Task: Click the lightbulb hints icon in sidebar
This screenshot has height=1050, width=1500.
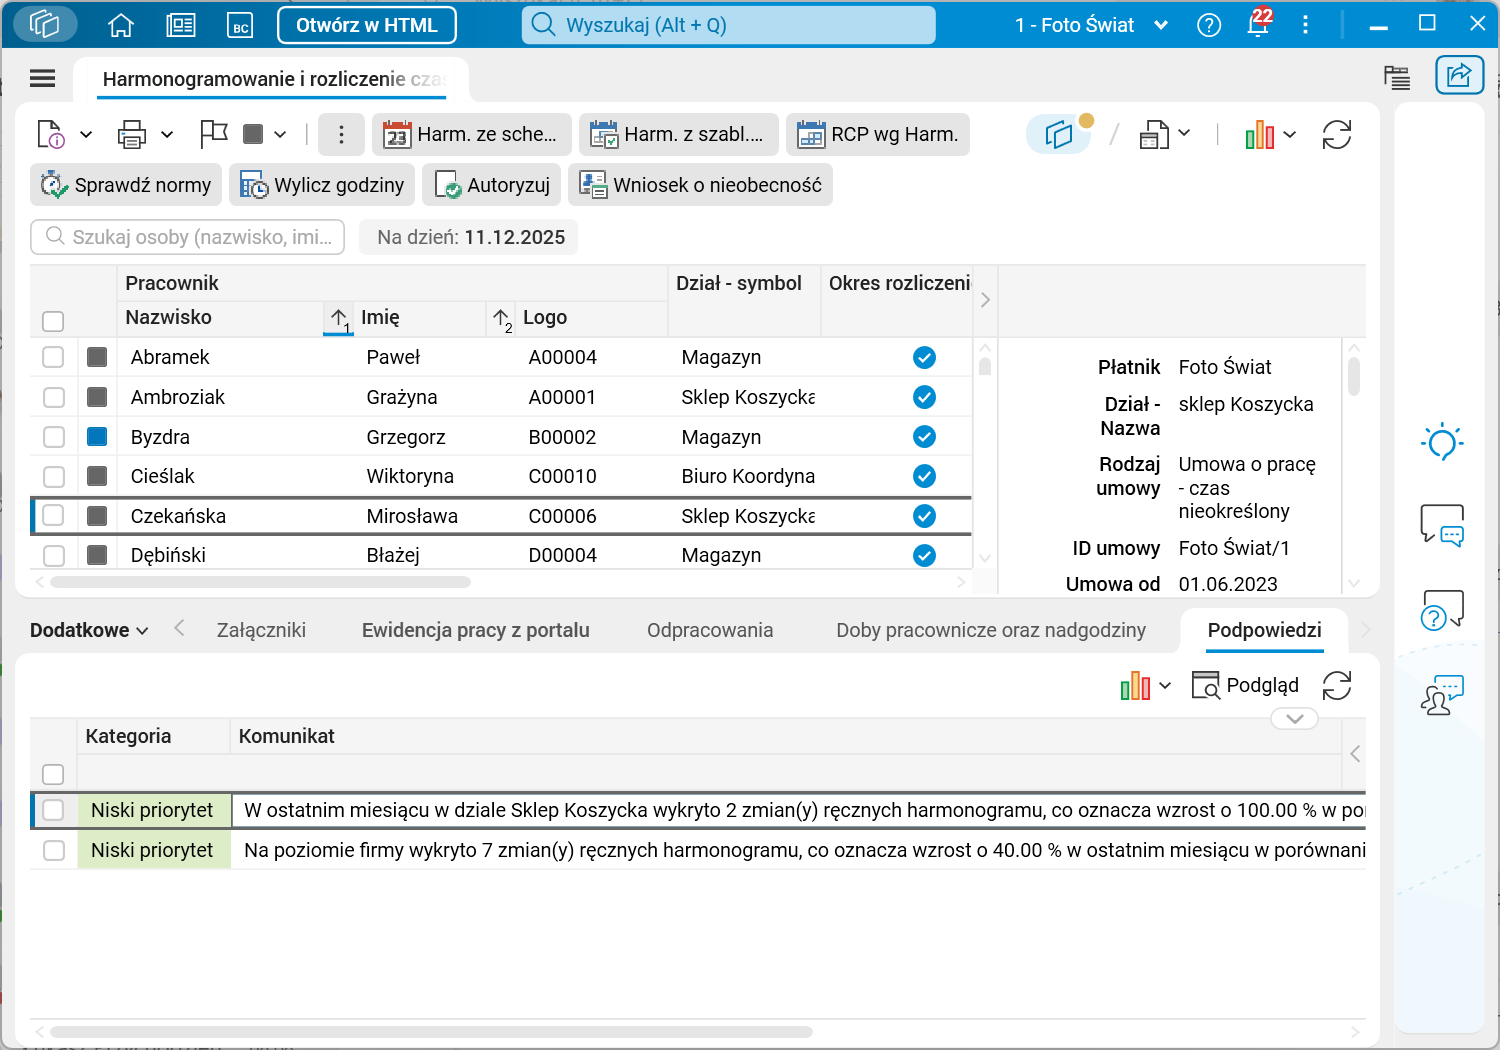Action: tap(1442, 441)
